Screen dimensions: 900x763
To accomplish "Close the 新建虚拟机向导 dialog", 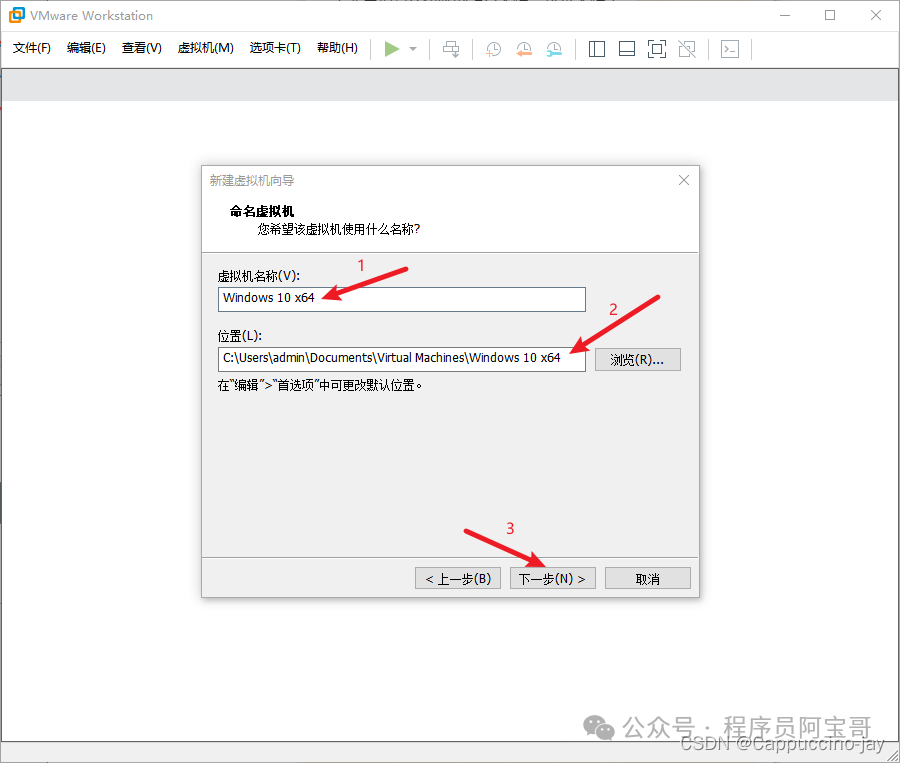I will tap(684, 180).
